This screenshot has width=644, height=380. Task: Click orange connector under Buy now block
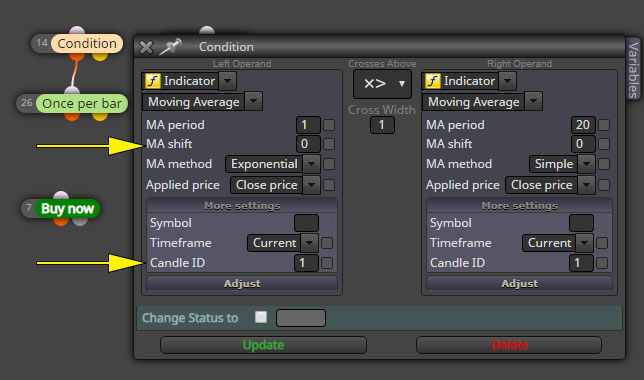pos(61,221)
